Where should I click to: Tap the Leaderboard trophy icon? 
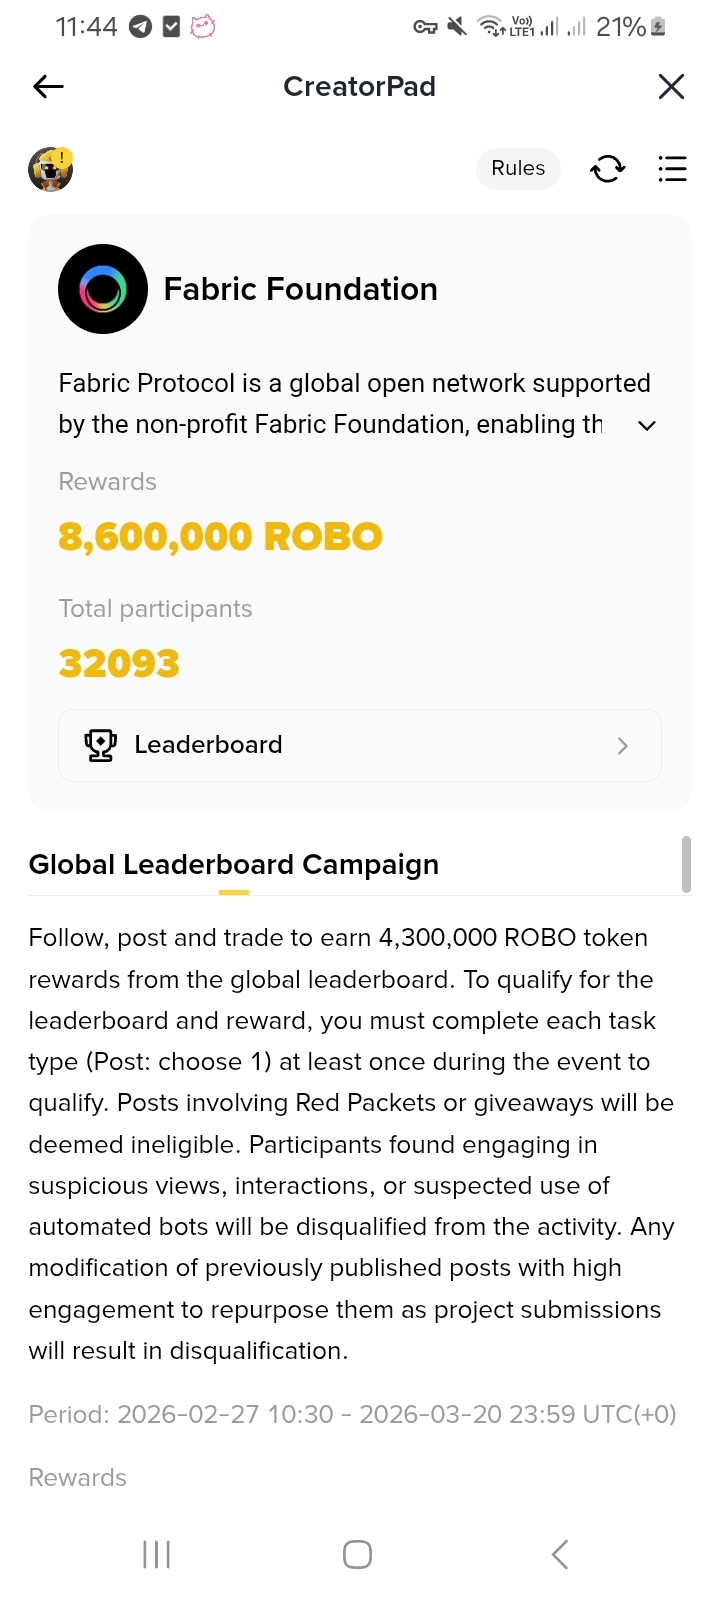pos(101,745)
